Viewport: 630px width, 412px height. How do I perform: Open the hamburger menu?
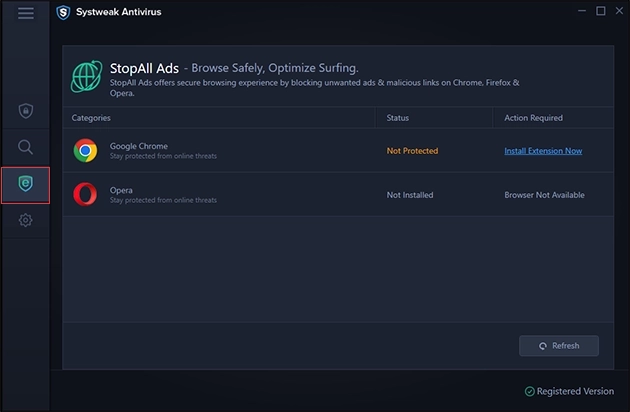pos(25,13)
